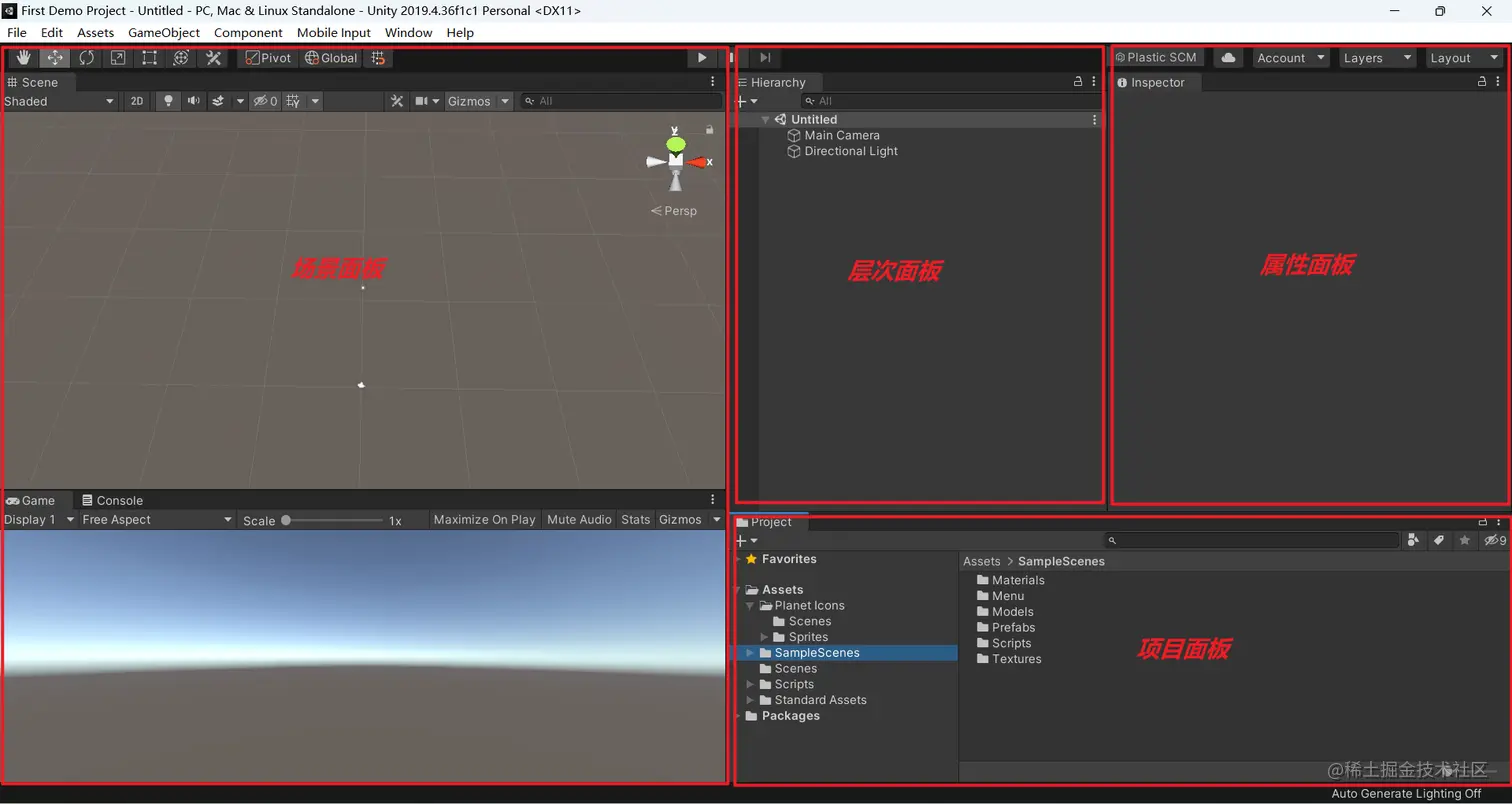Viewport: 1512px width, 804px height.
Task: Select the Rect tool
Action: [149, 58]
